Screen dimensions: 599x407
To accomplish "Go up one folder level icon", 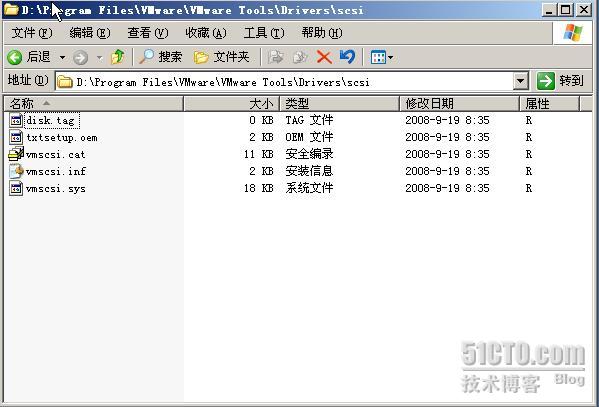I will 118,57.
